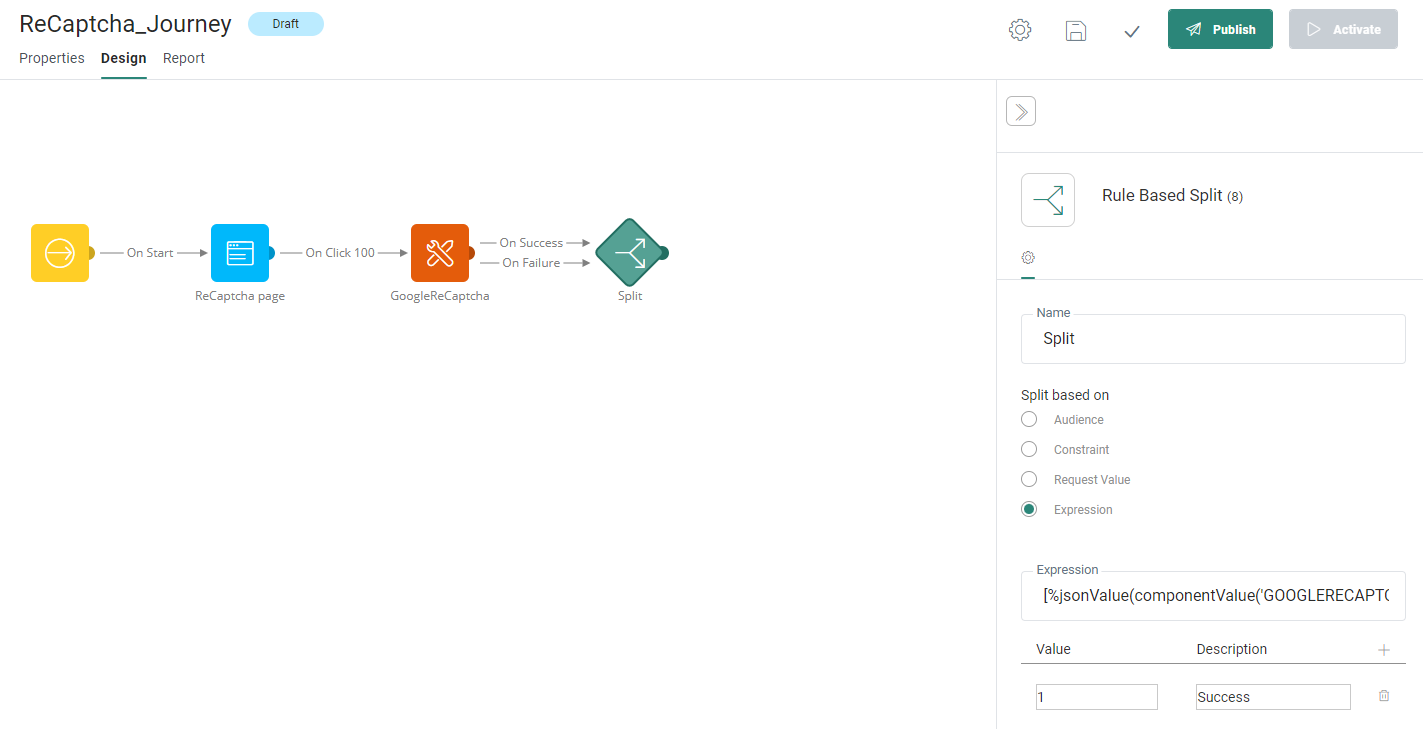Select the green Split diamond node
Viewport: 1423px width, 729px height.
click(630, 253)
